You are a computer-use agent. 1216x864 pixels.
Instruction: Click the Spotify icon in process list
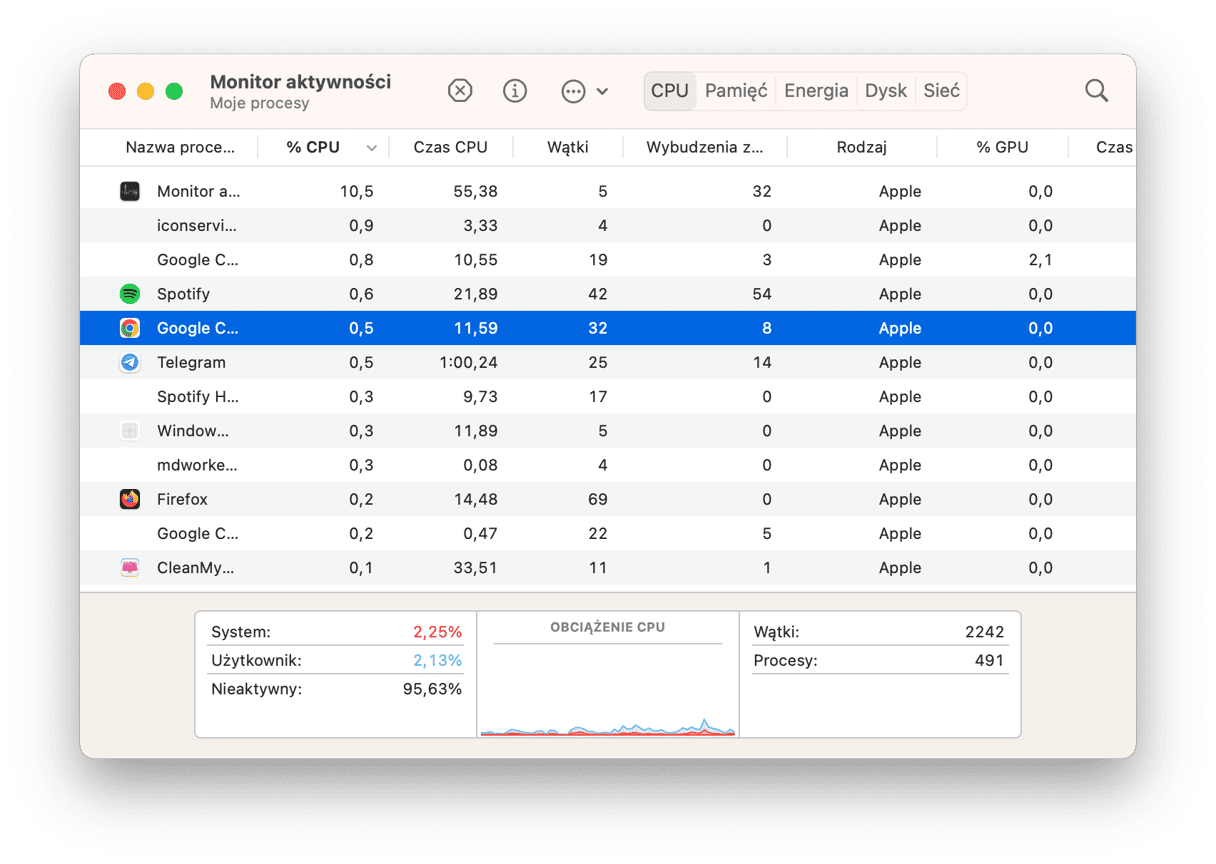(x=130, y=294)
